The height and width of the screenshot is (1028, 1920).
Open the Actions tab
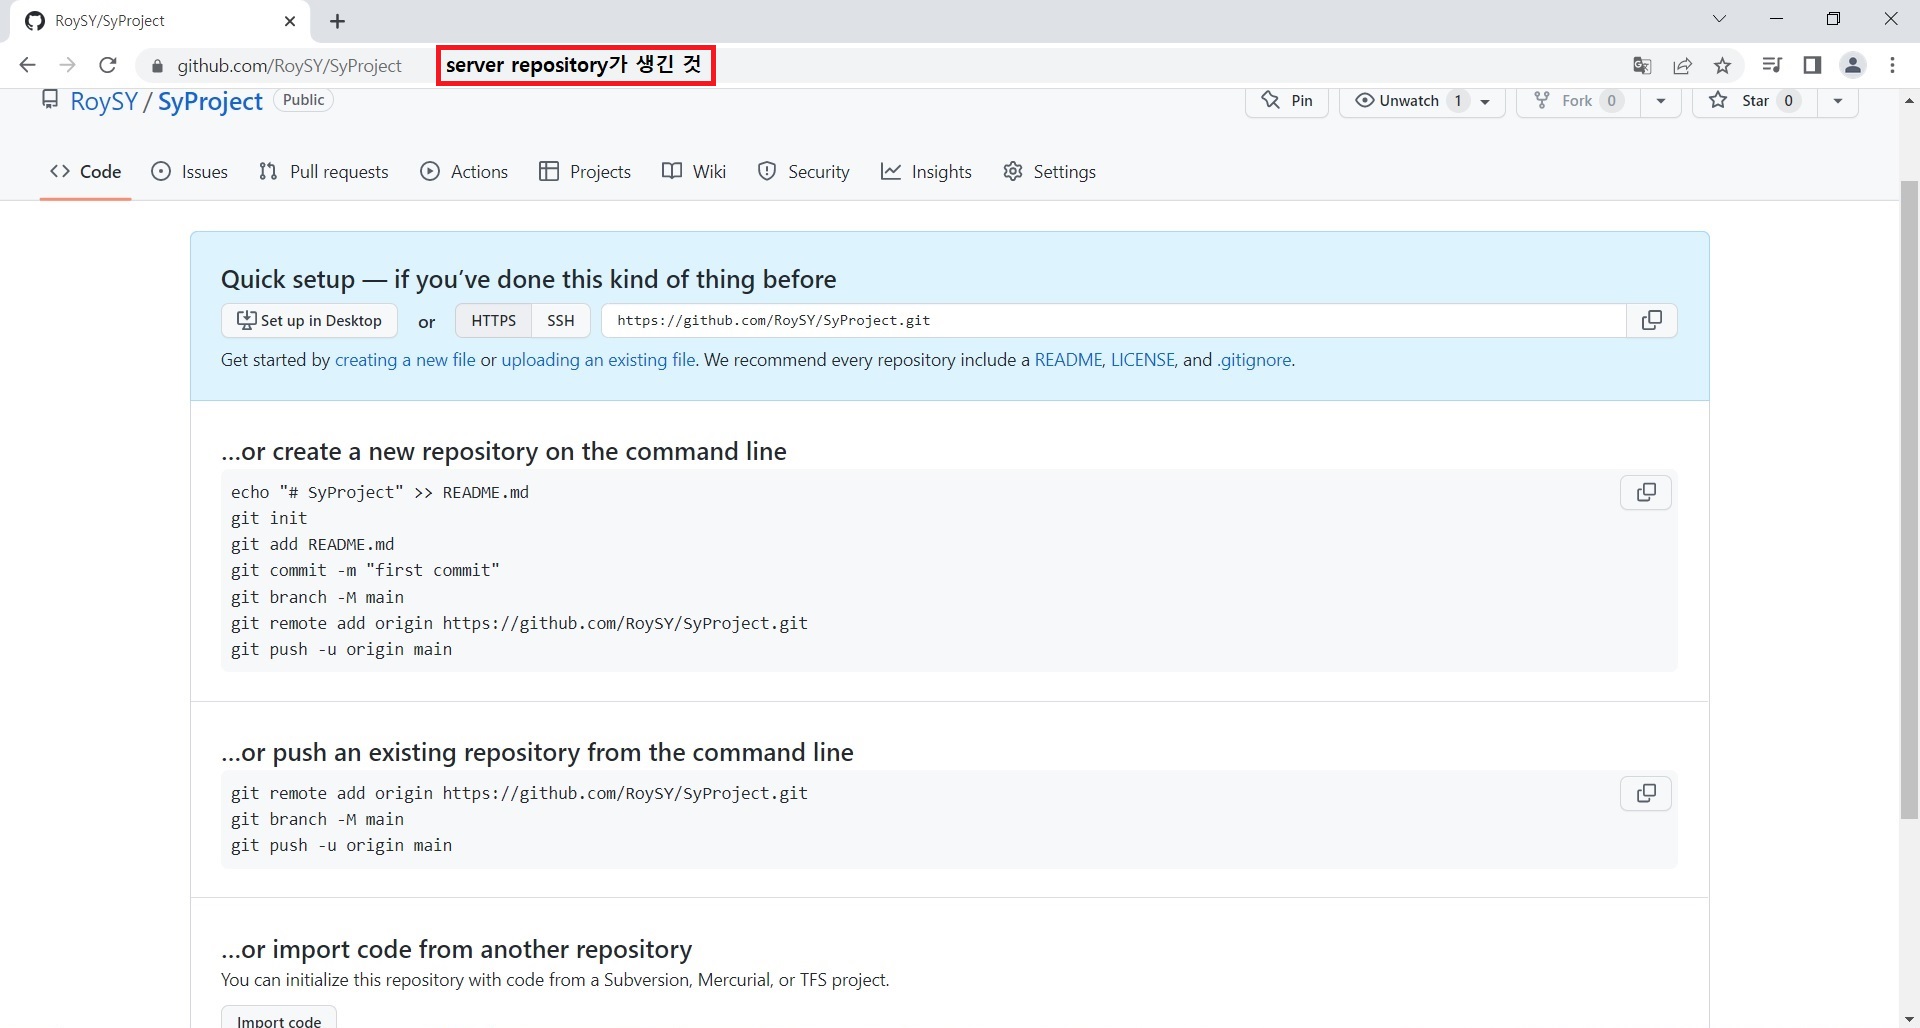tap(465, 172)
